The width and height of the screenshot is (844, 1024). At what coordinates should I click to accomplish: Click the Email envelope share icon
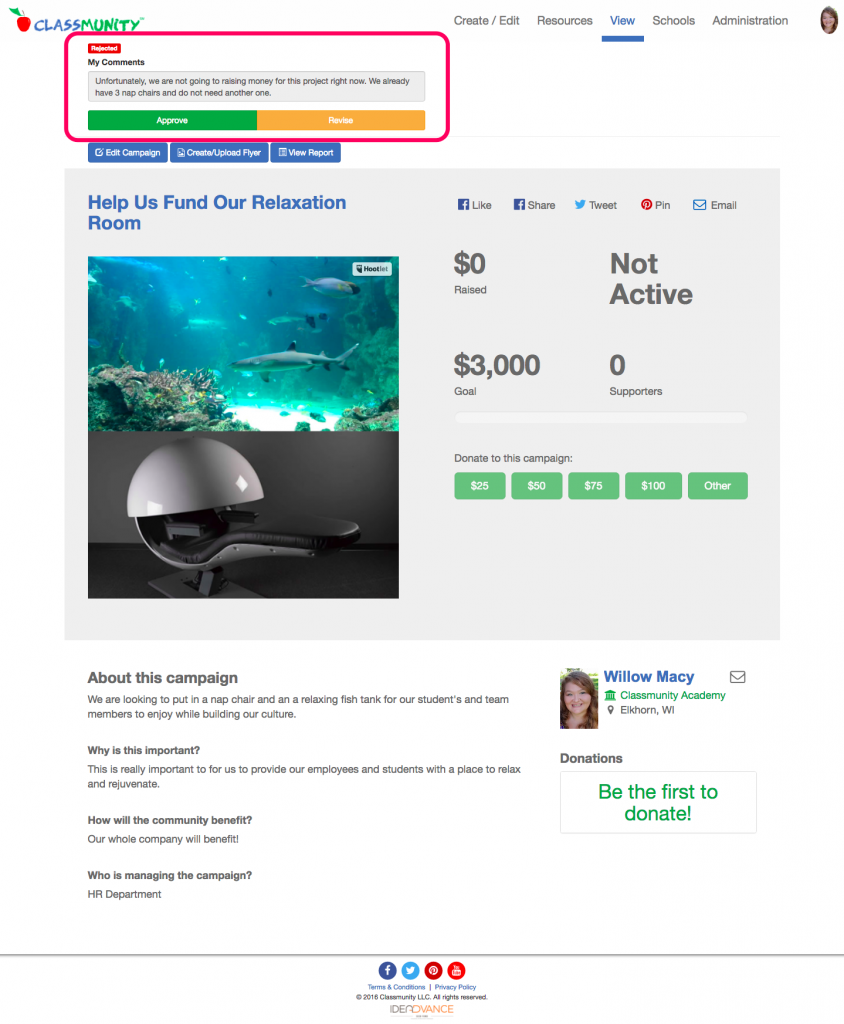(x=700, y=205)
